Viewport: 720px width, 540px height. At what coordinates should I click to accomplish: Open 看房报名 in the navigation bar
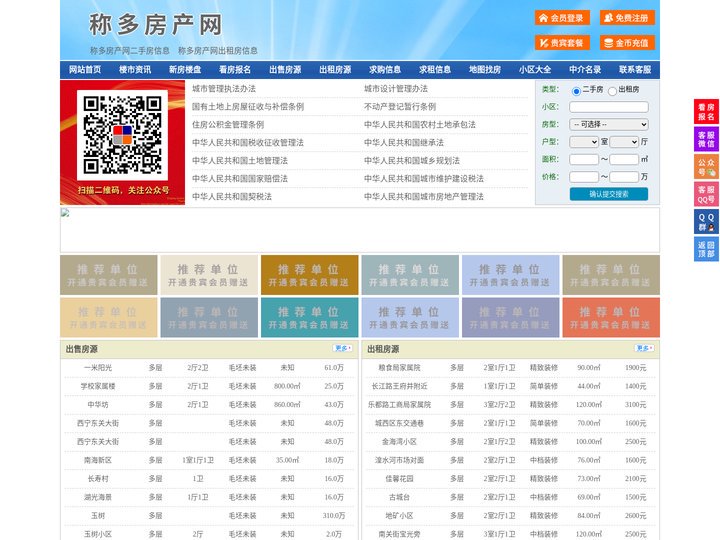point(235,70)
